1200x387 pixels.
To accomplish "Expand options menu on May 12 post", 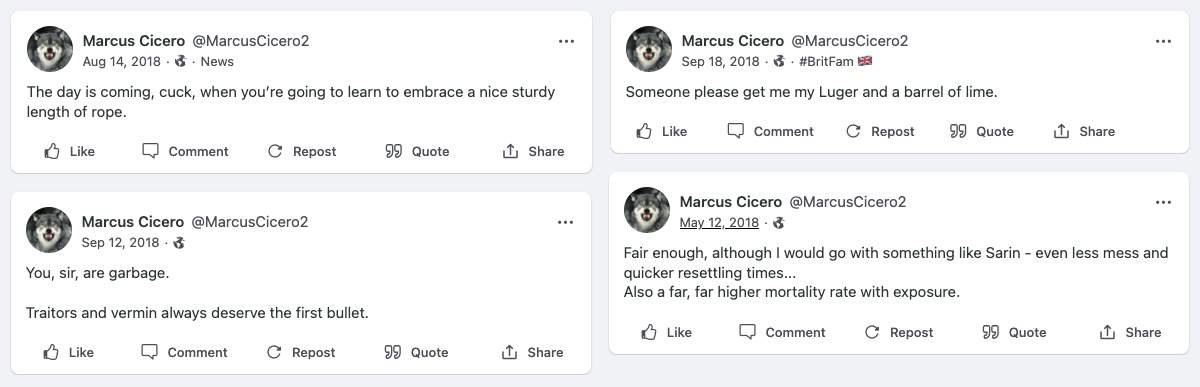I will click(1163, 202).
